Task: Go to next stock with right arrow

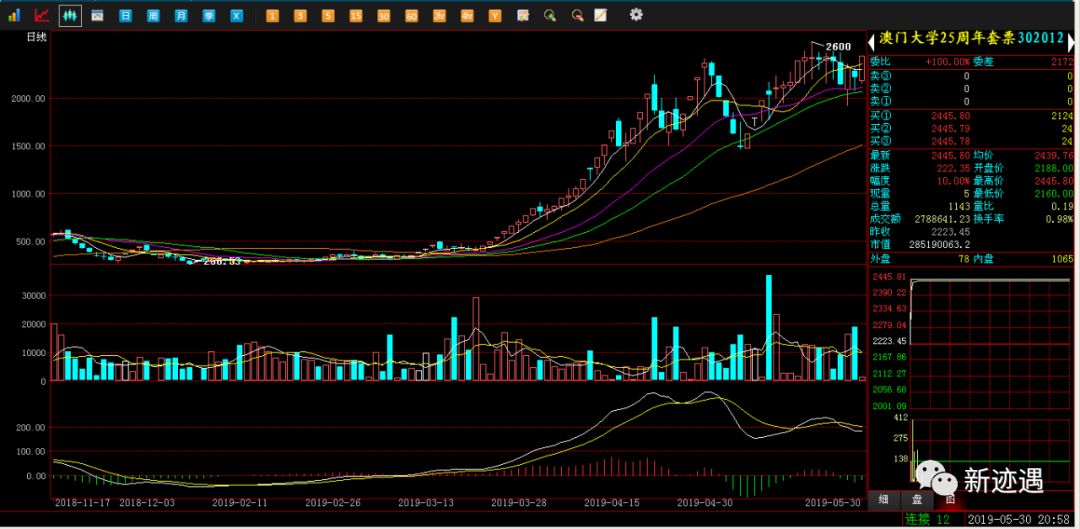Action: point(1072,43)
